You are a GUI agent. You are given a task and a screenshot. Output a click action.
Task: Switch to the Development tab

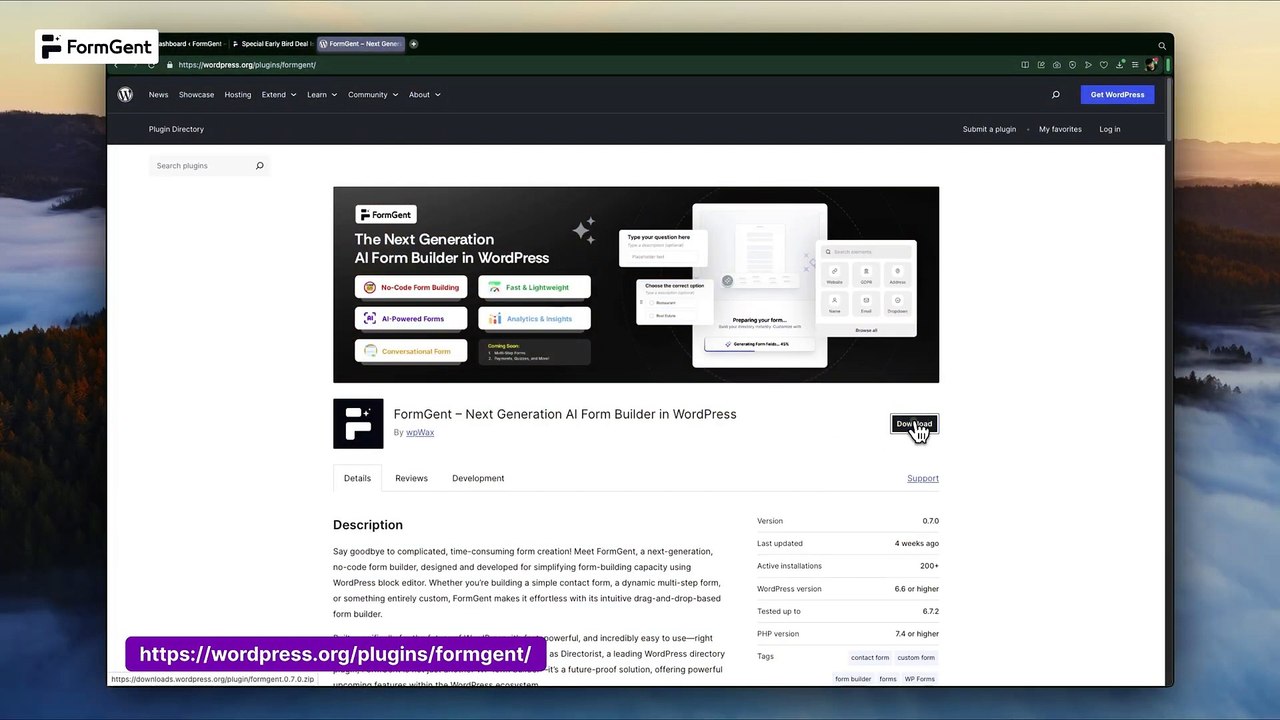478,478
